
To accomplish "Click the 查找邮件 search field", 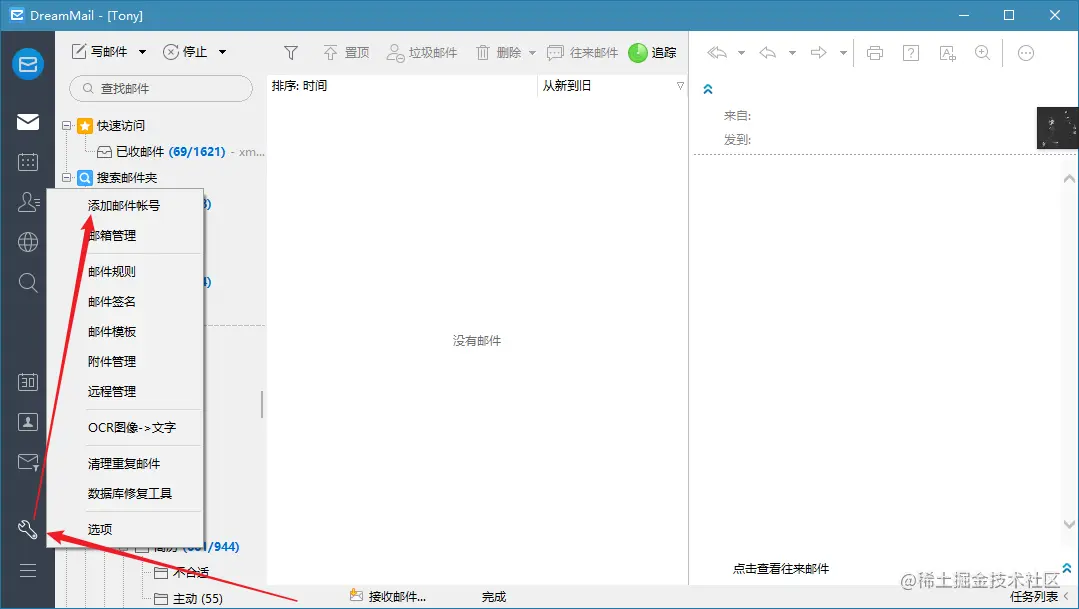I will click(x=161, y=88).
